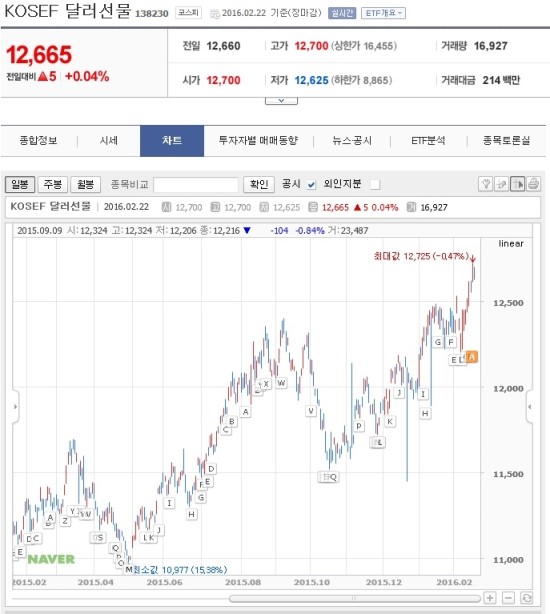The image size is (550, 614).
Task: Click the 거래대금 214 백만 value
Action: pyautogui.click(x=501, y=80)
